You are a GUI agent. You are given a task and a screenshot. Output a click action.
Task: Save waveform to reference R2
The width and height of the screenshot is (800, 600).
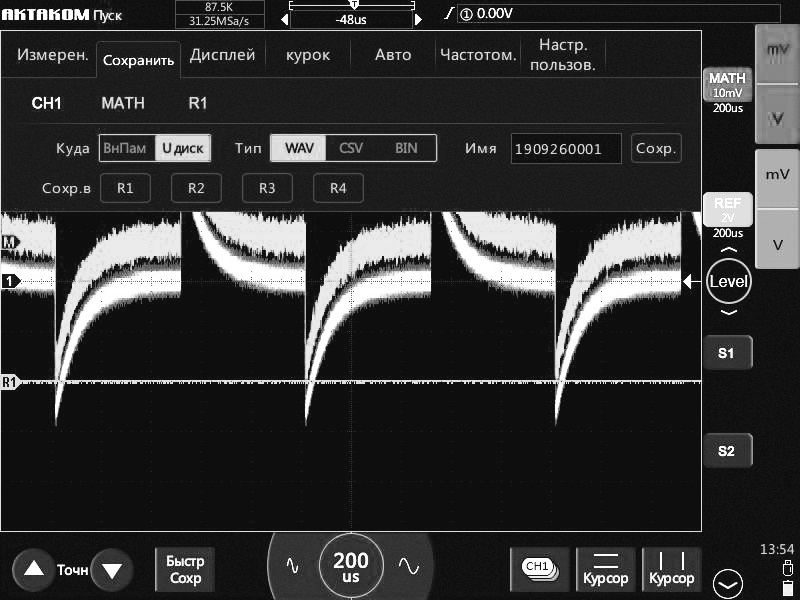point(196,188)
